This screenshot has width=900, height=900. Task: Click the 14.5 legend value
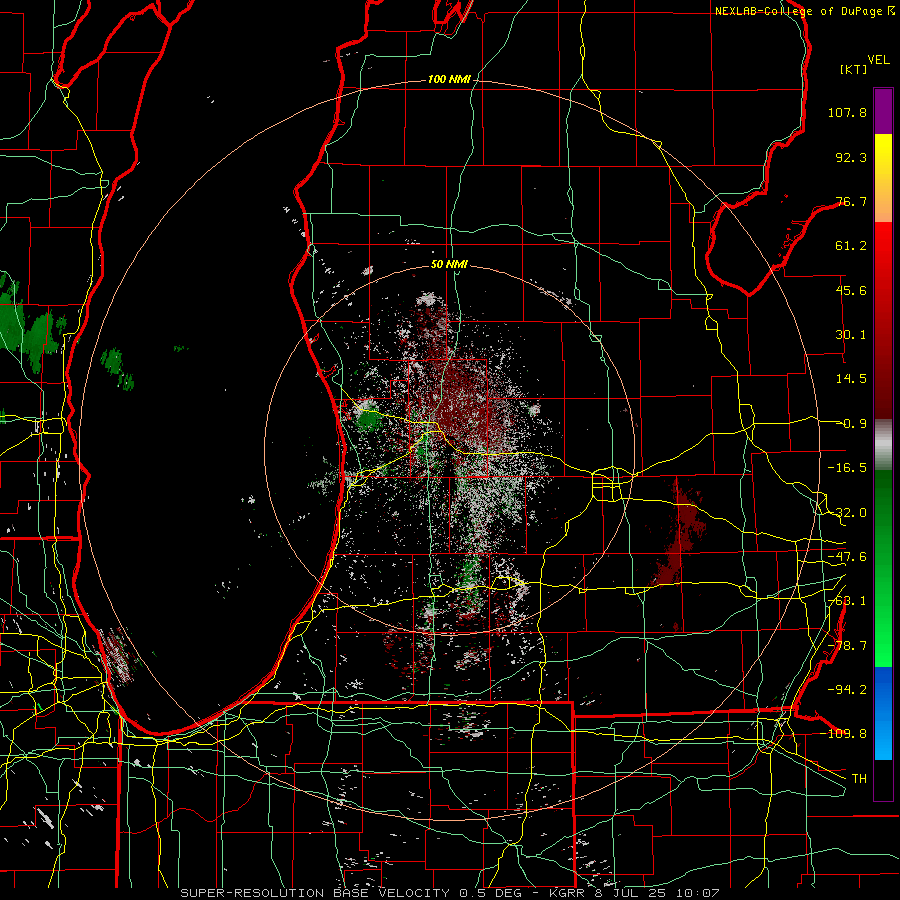[x=851, y=379]
